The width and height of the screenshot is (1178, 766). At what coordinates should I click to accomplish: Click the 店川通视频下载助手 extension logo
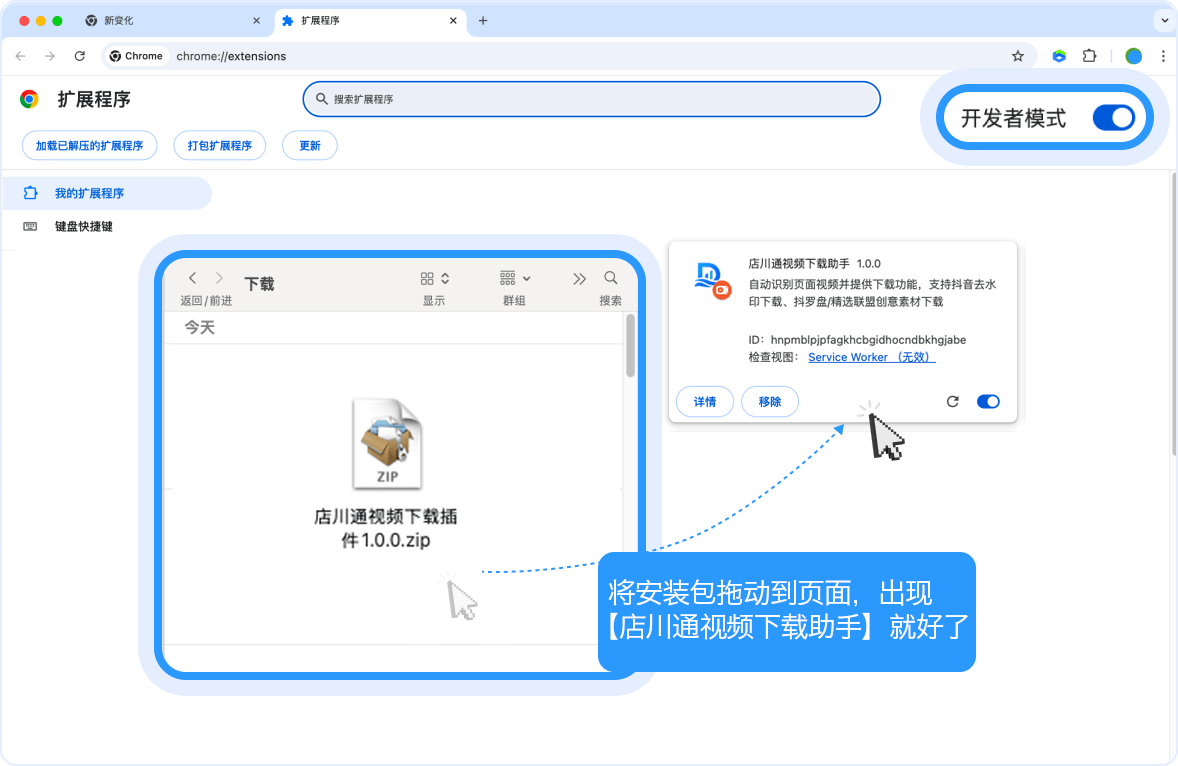(x=712, y=280)
